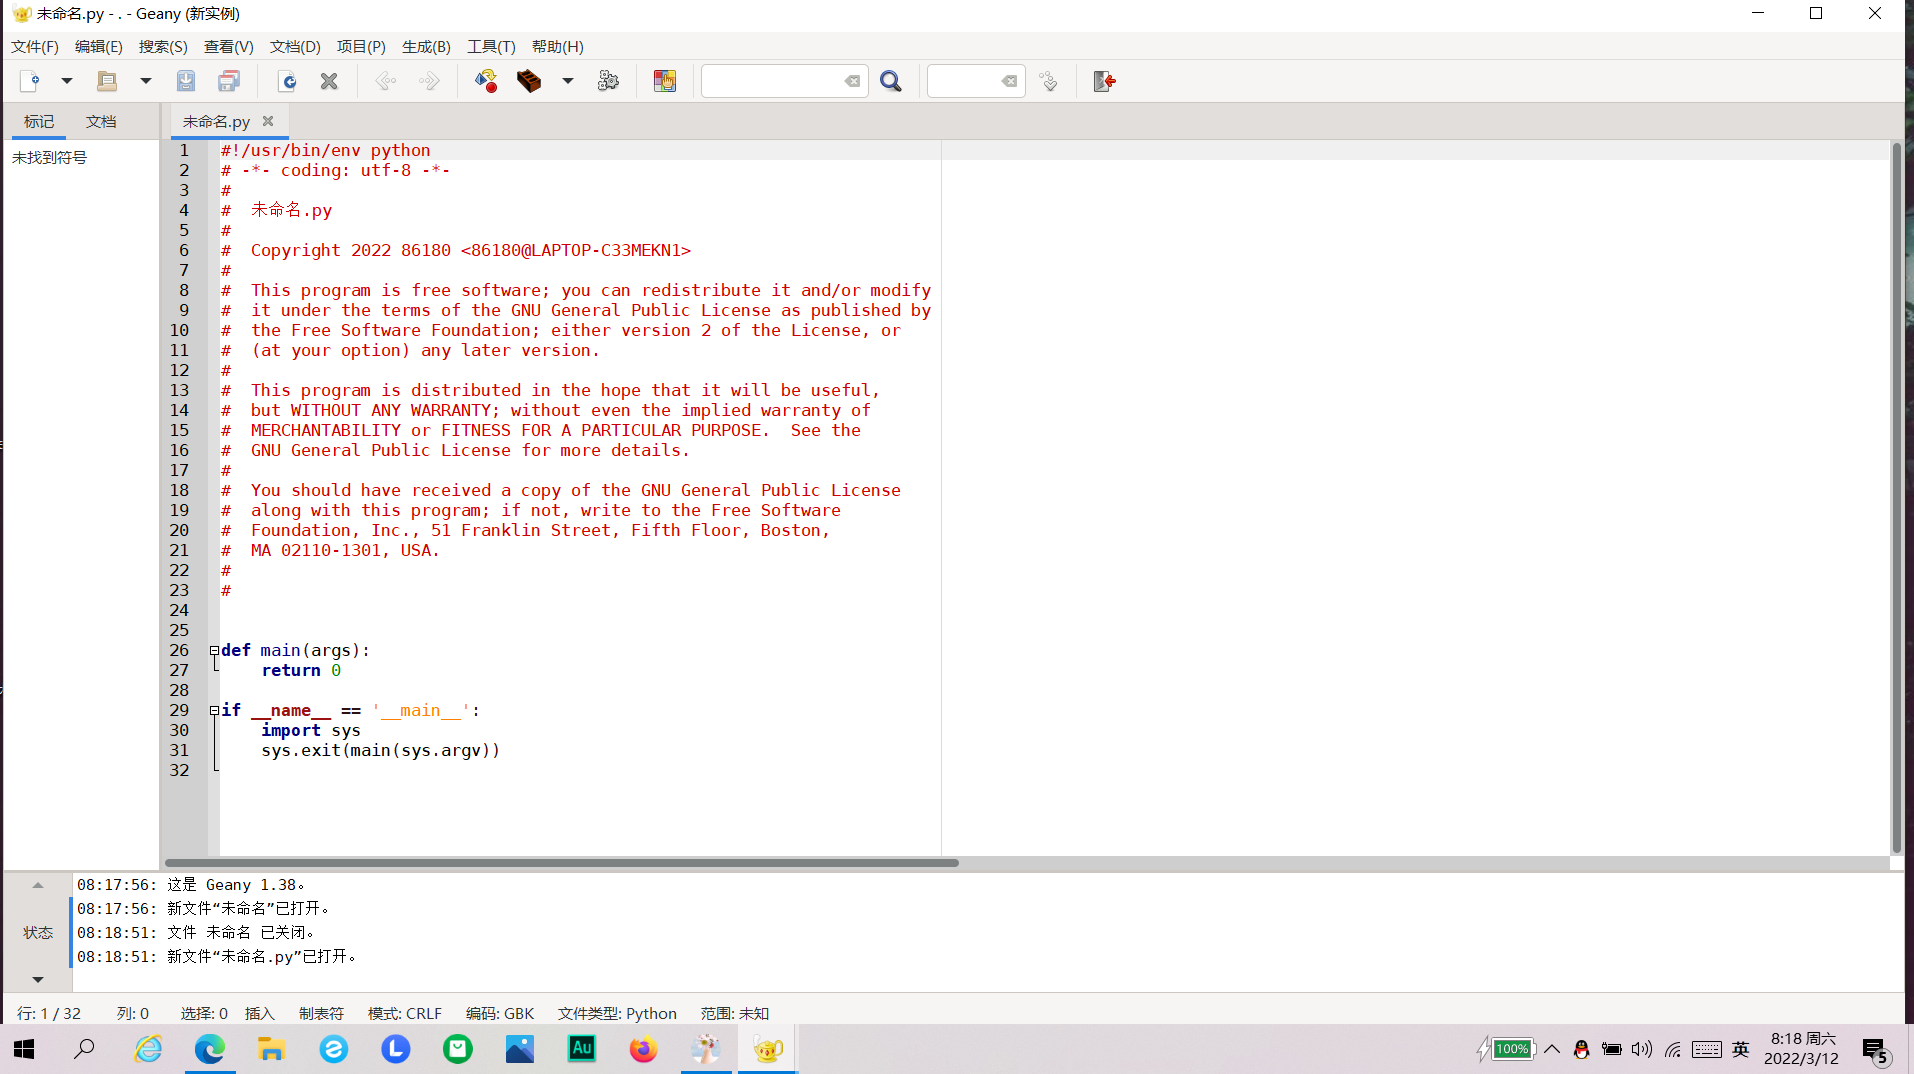Find entered text magnifier icon
1914x1074 pixels.
coord(891,81)
